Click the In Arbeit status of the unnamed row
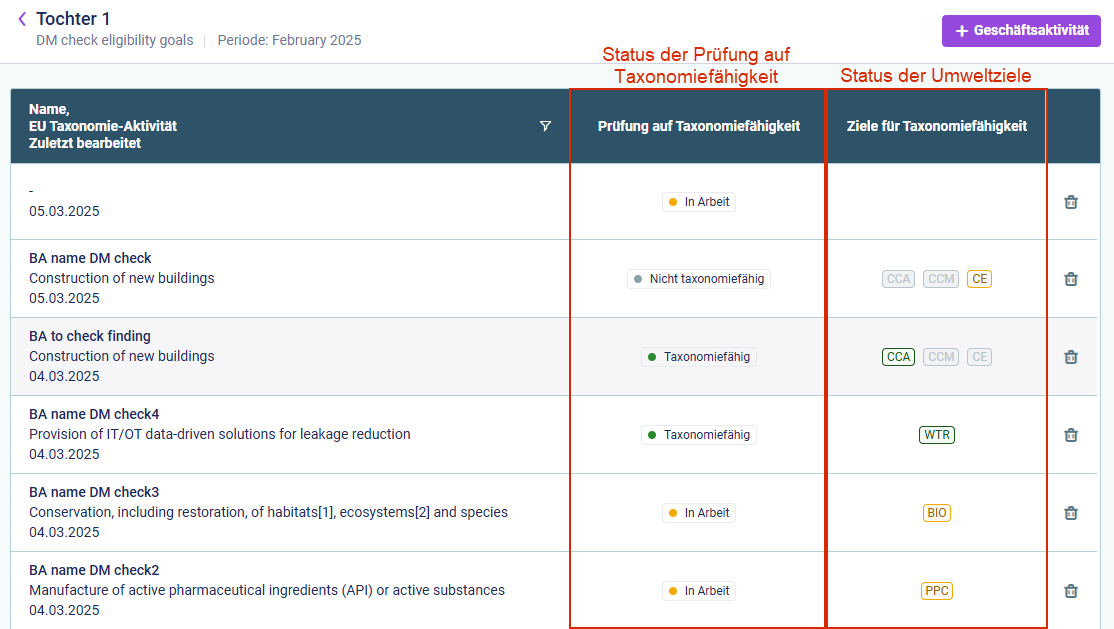1114x629 pixels. (x=698, y=202)
